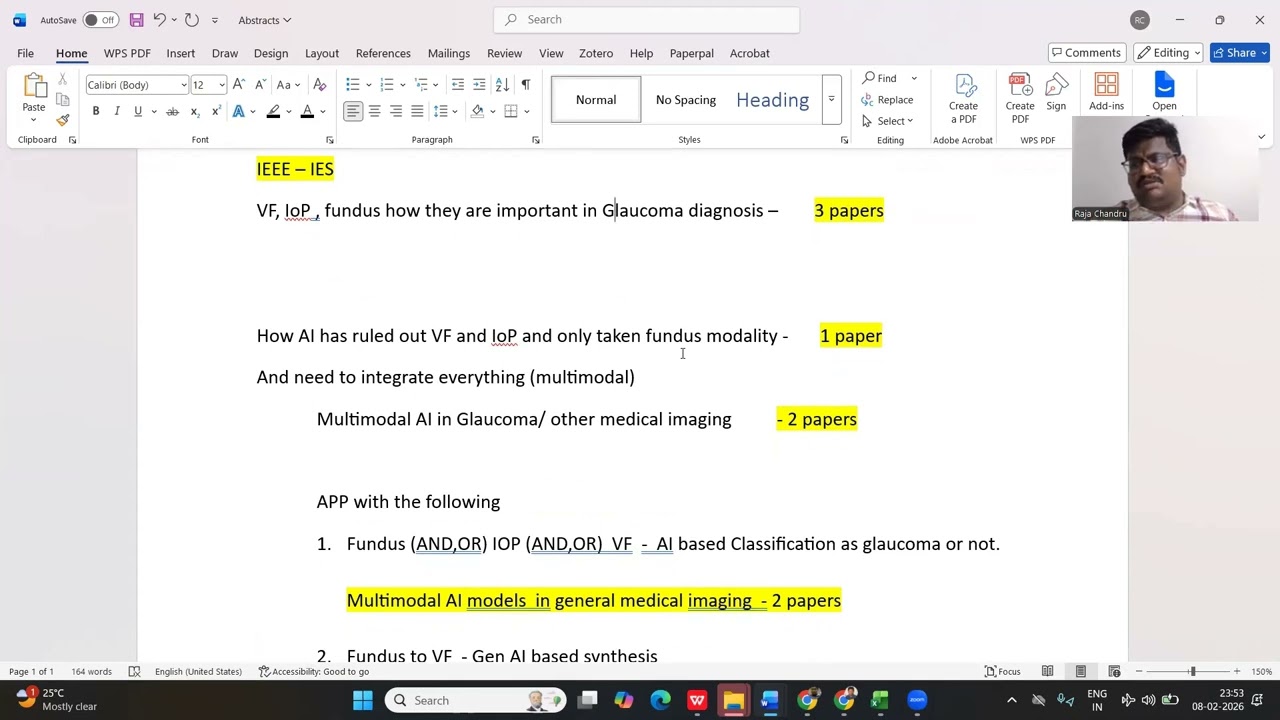This screenshot has width=1280, height=720.
Task: Enable Focus mode in status bar
Action: click(1003, 672)
